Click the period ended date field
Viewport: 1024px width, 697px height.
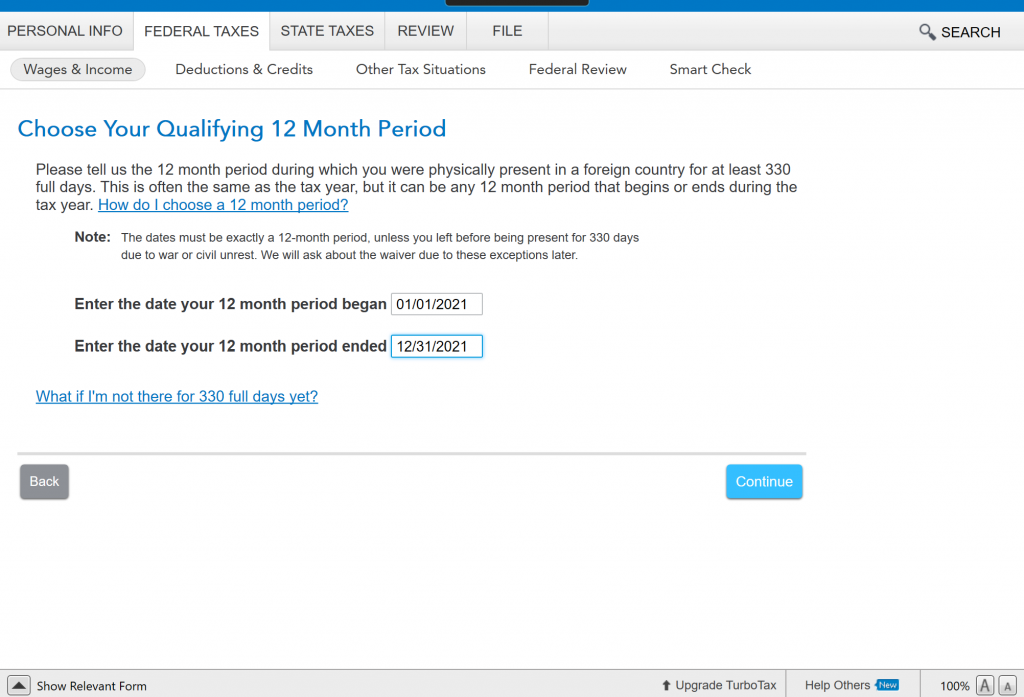point(436,346)
